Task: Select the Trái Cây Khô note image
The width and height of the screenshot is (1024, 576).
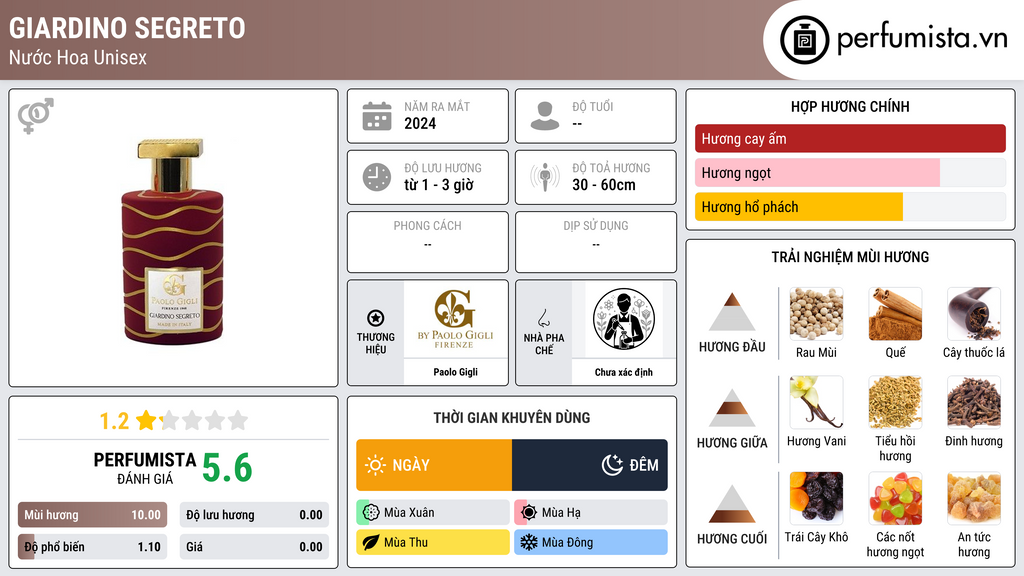Action: coord(816,499)
